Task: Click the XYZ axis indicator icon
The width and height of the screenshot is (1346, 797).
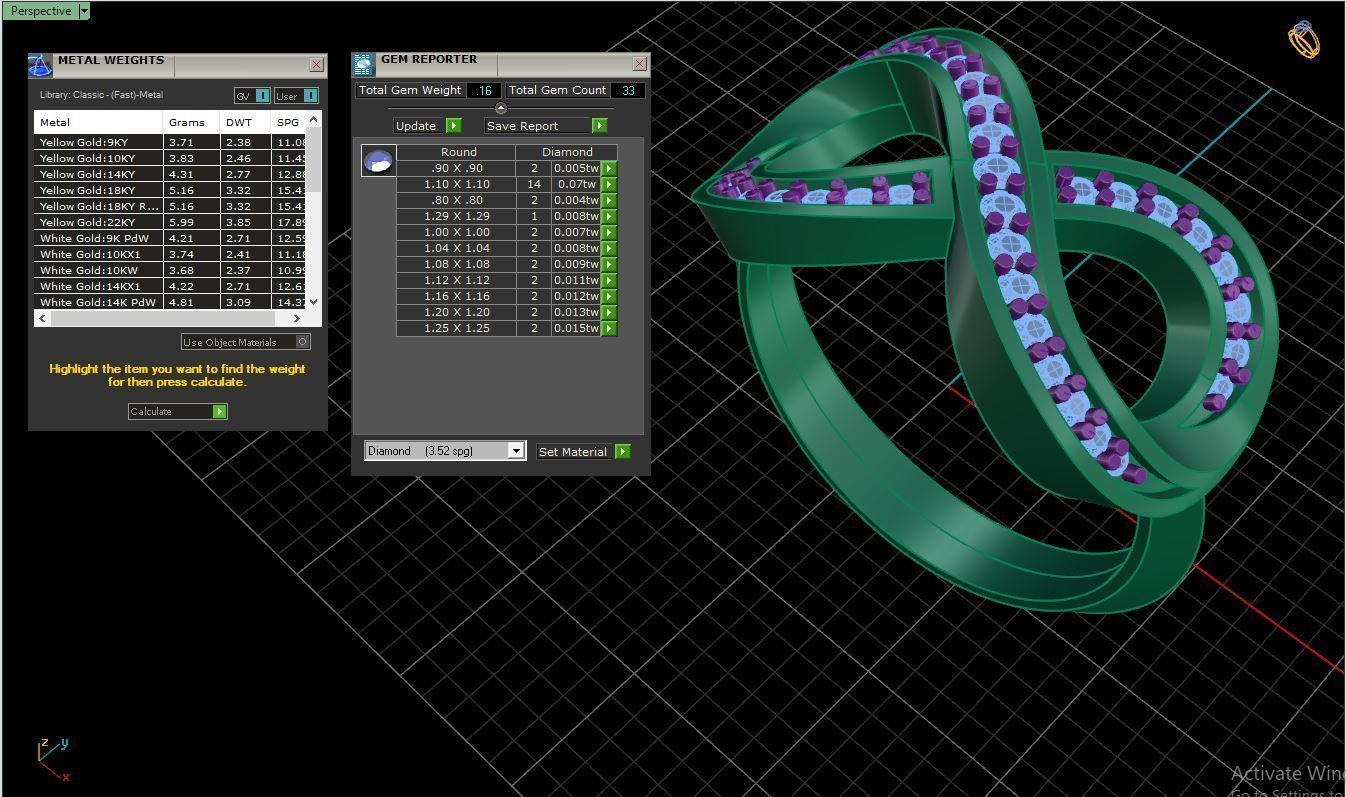Action: (x=53, y=760)
